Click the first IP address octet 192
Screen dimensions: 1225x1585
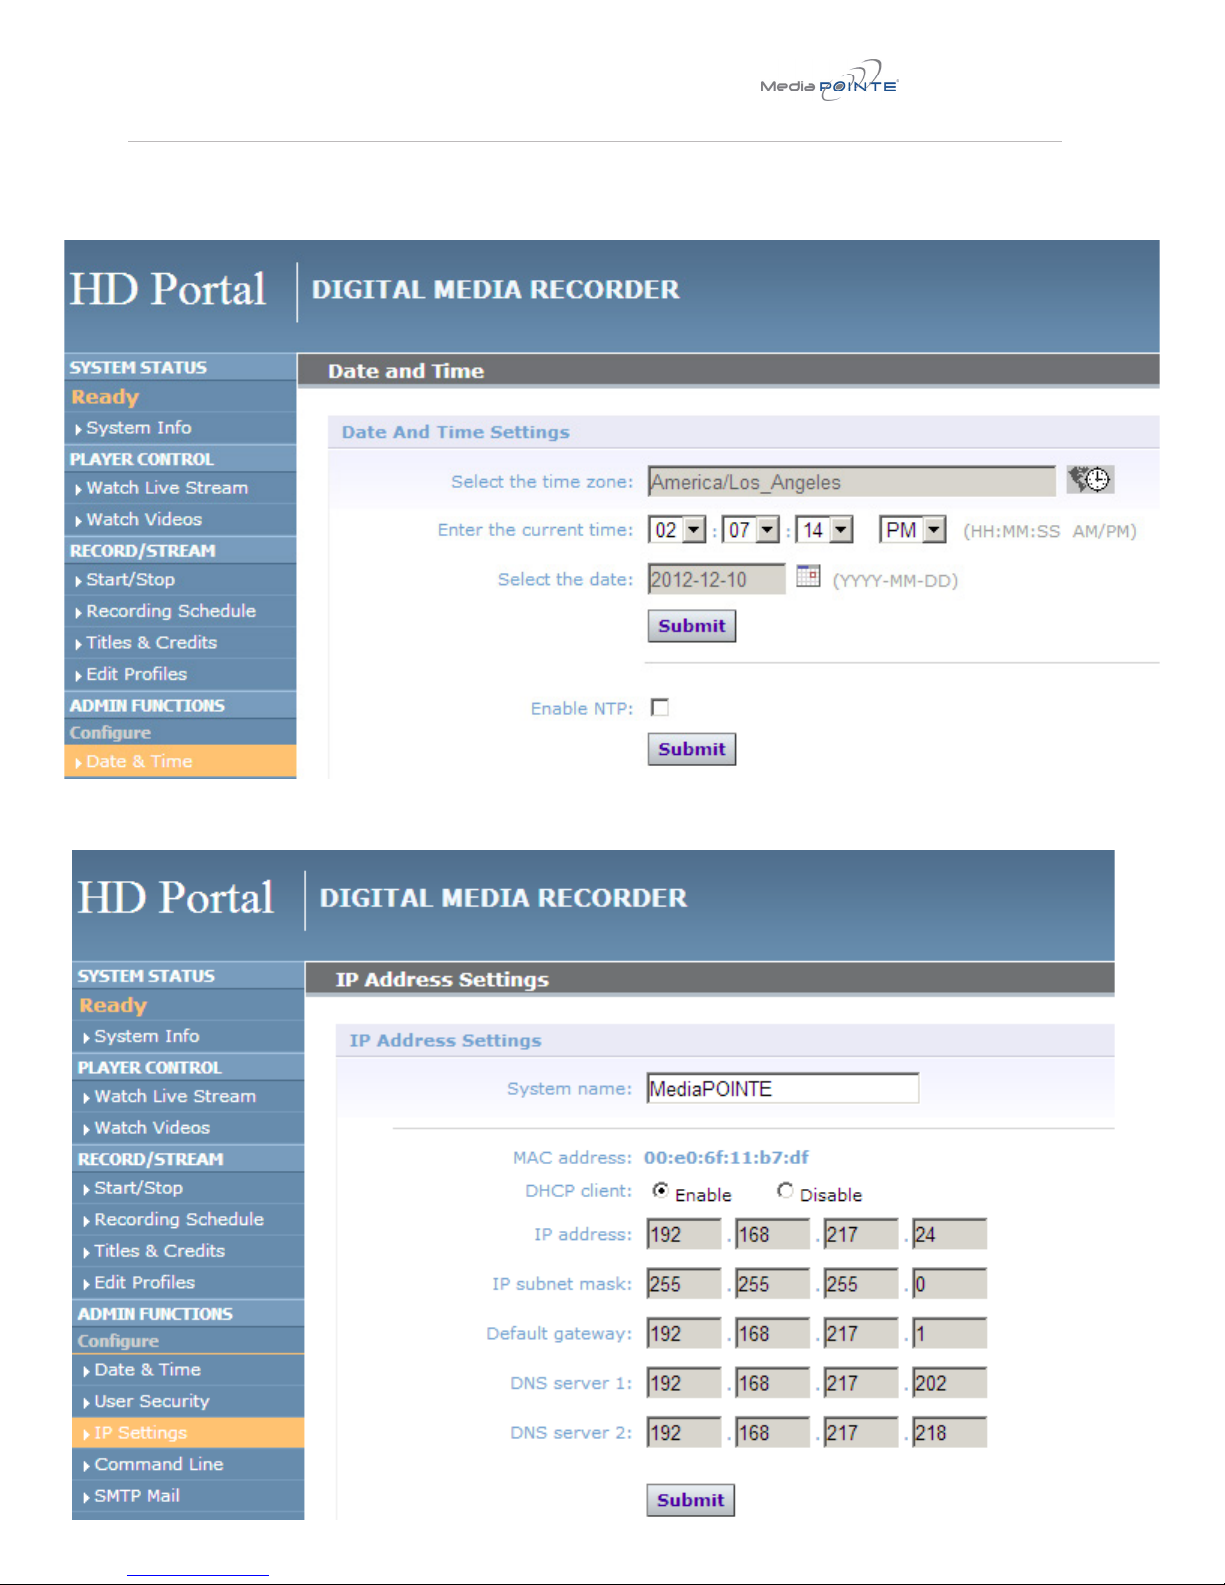(684, 1234)
